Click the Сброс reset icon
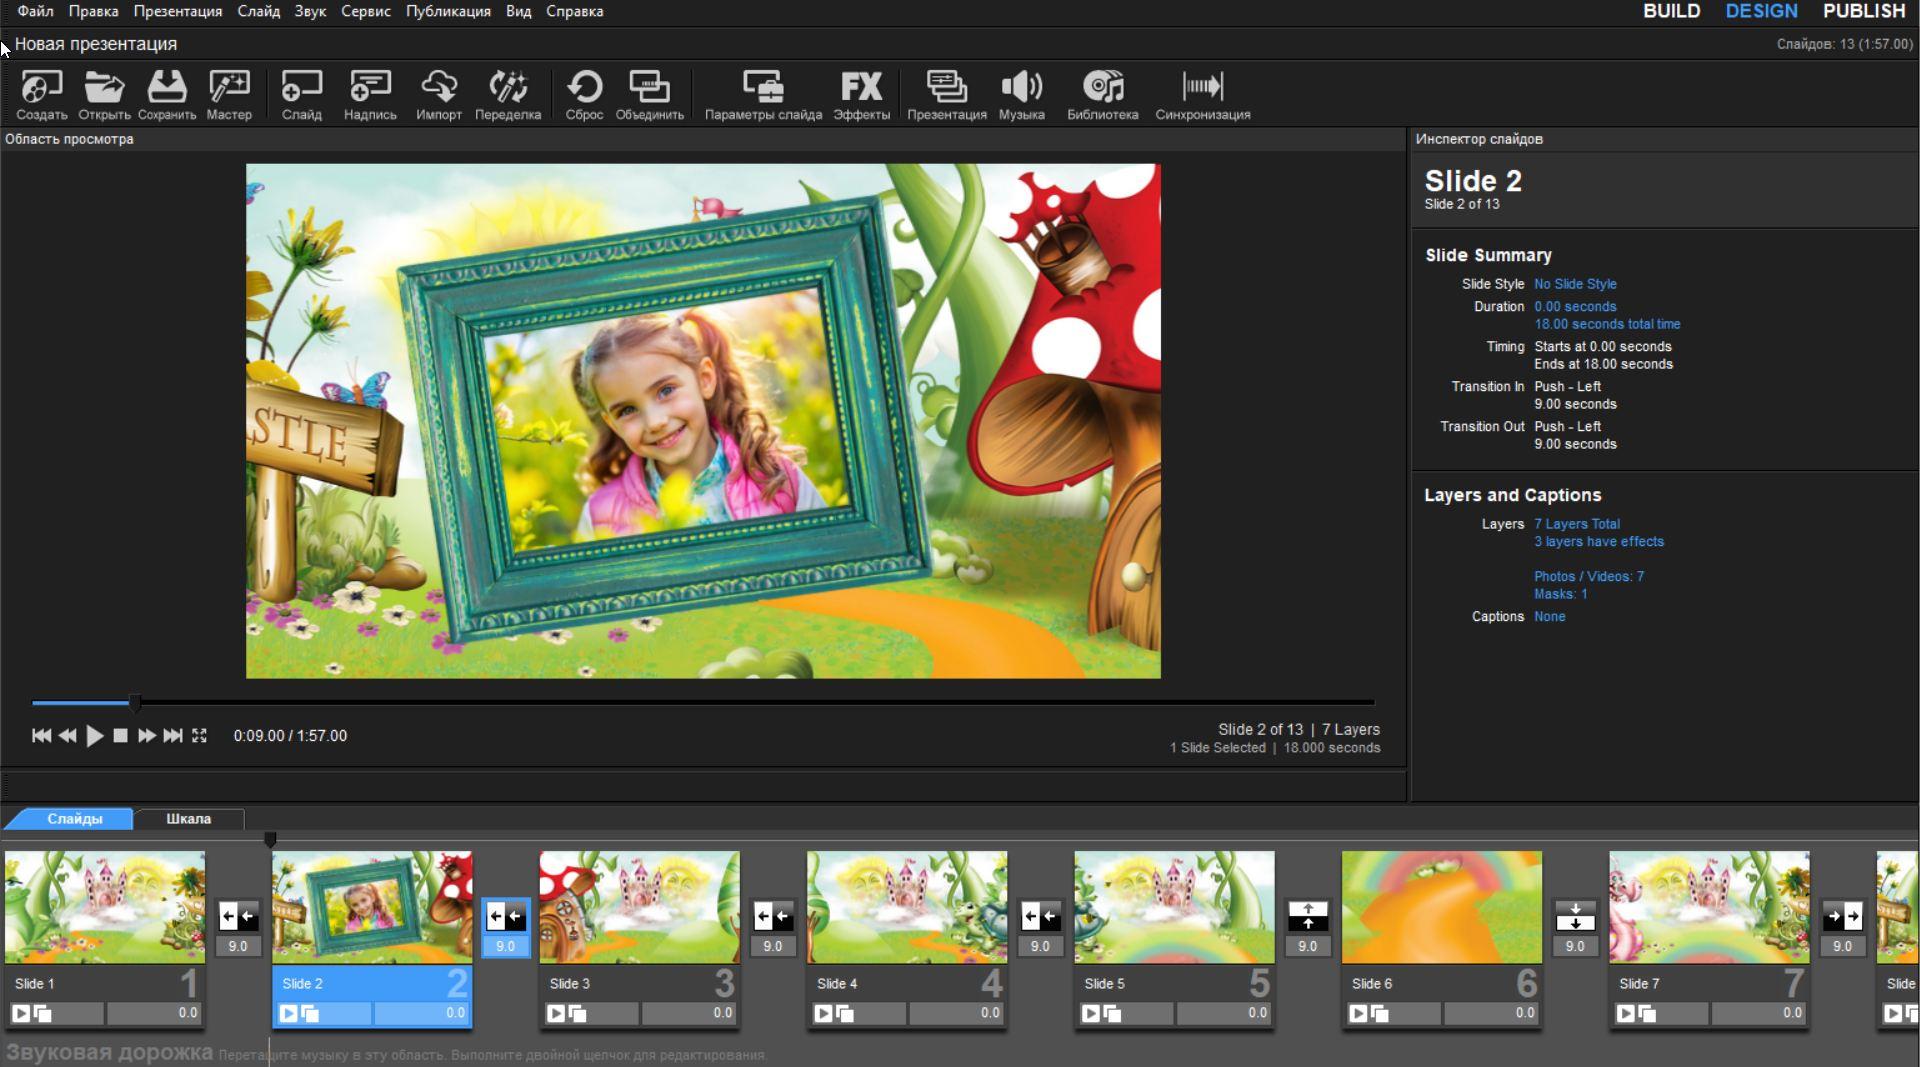This screenshot has width=1920, height=1067. pyautogui.click(x=584, y=95)
